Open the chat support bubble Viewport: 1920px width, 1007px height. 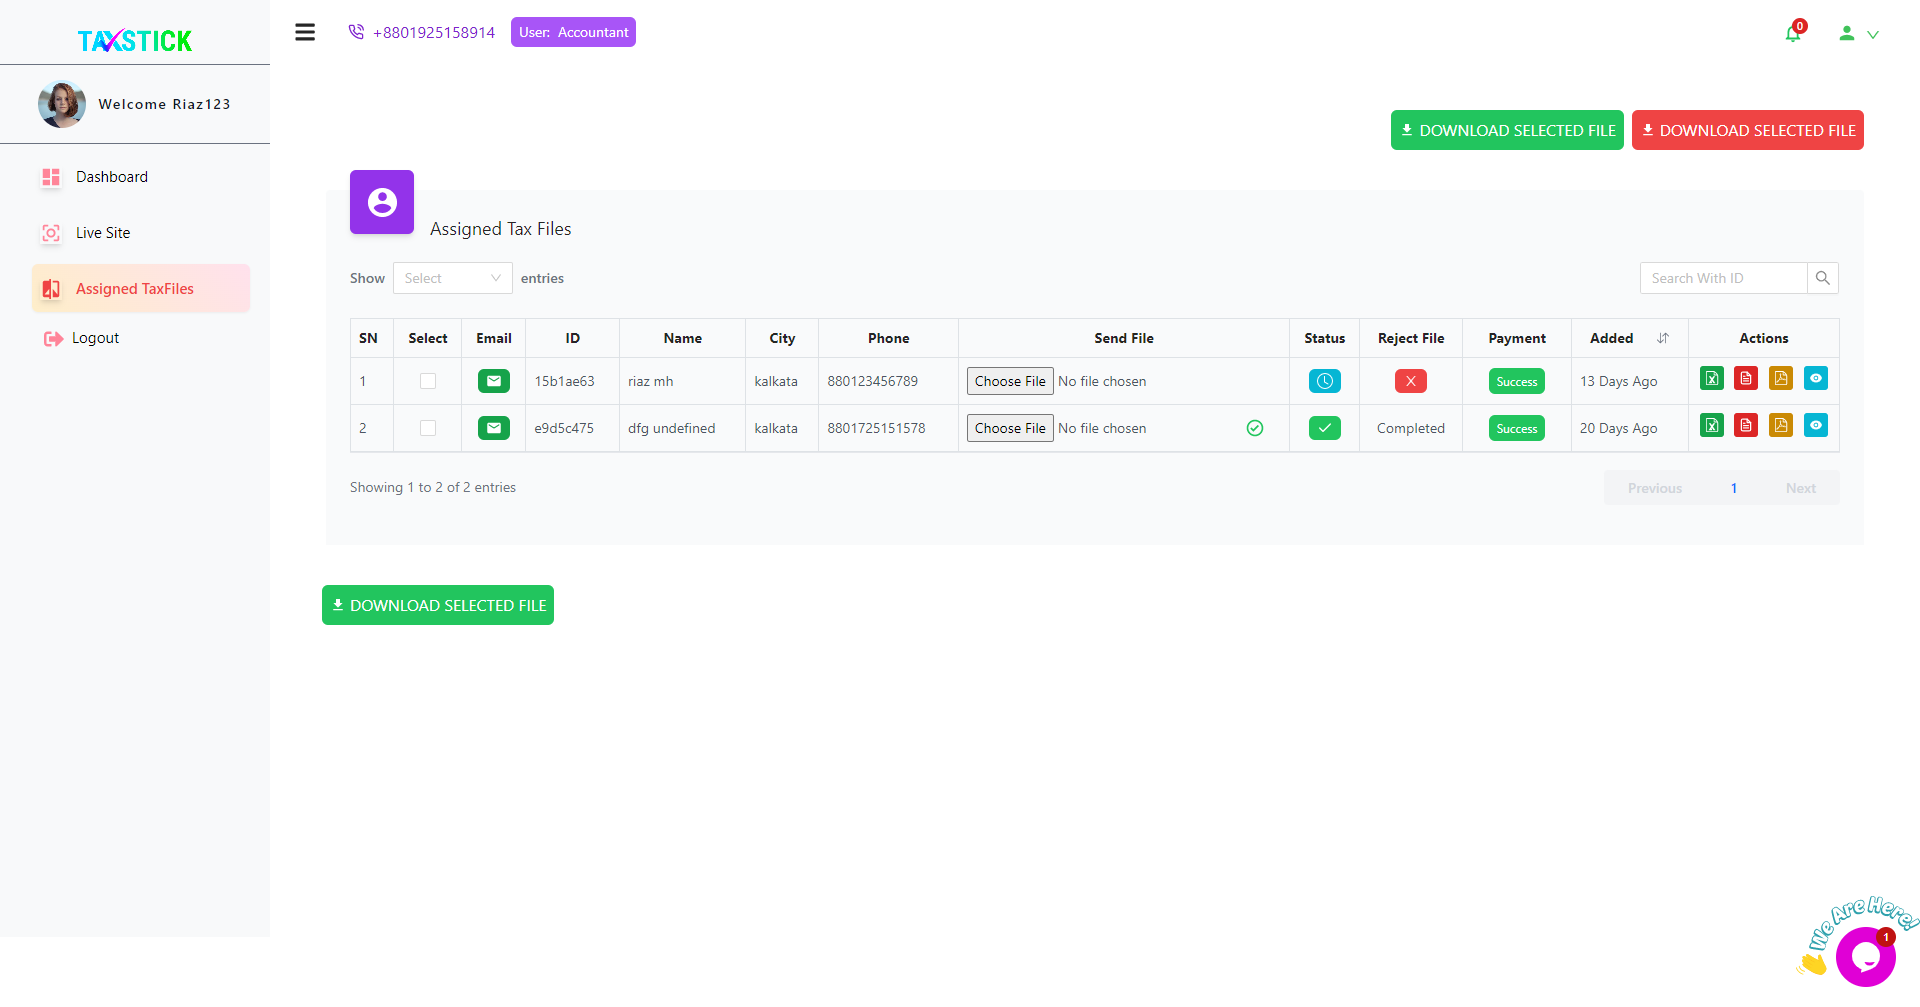[x=1865, y=957]
